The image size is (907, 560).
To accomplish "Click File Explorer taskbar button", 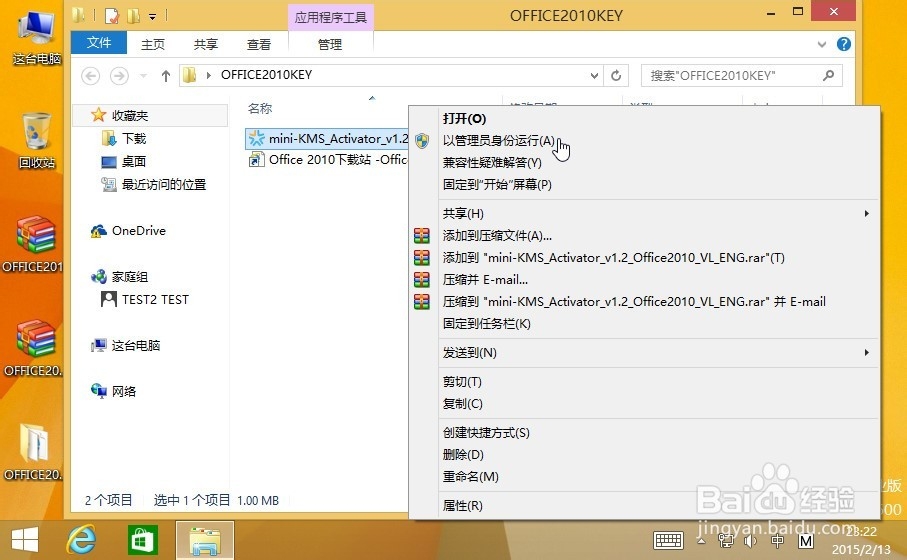I will pyautogui.click(x=205, y=540).
